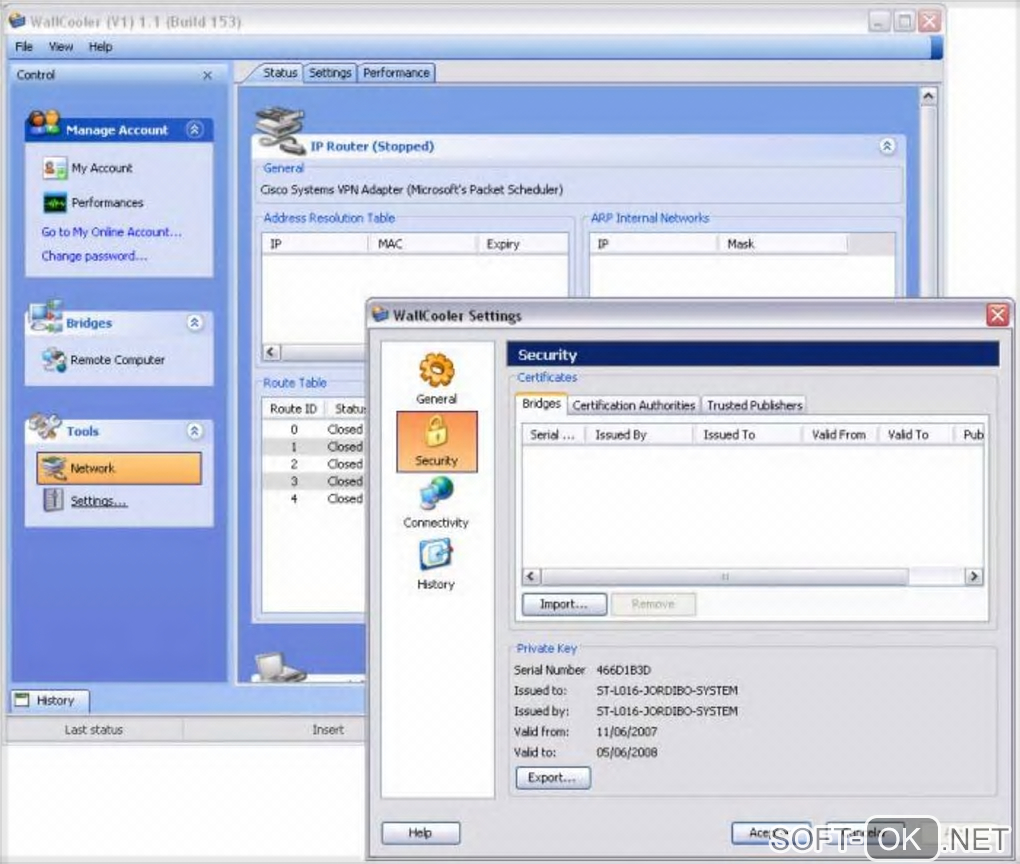Screen dimensions: 1020x864
Task: Select route row 3 in Route Table
Action: 314,481
